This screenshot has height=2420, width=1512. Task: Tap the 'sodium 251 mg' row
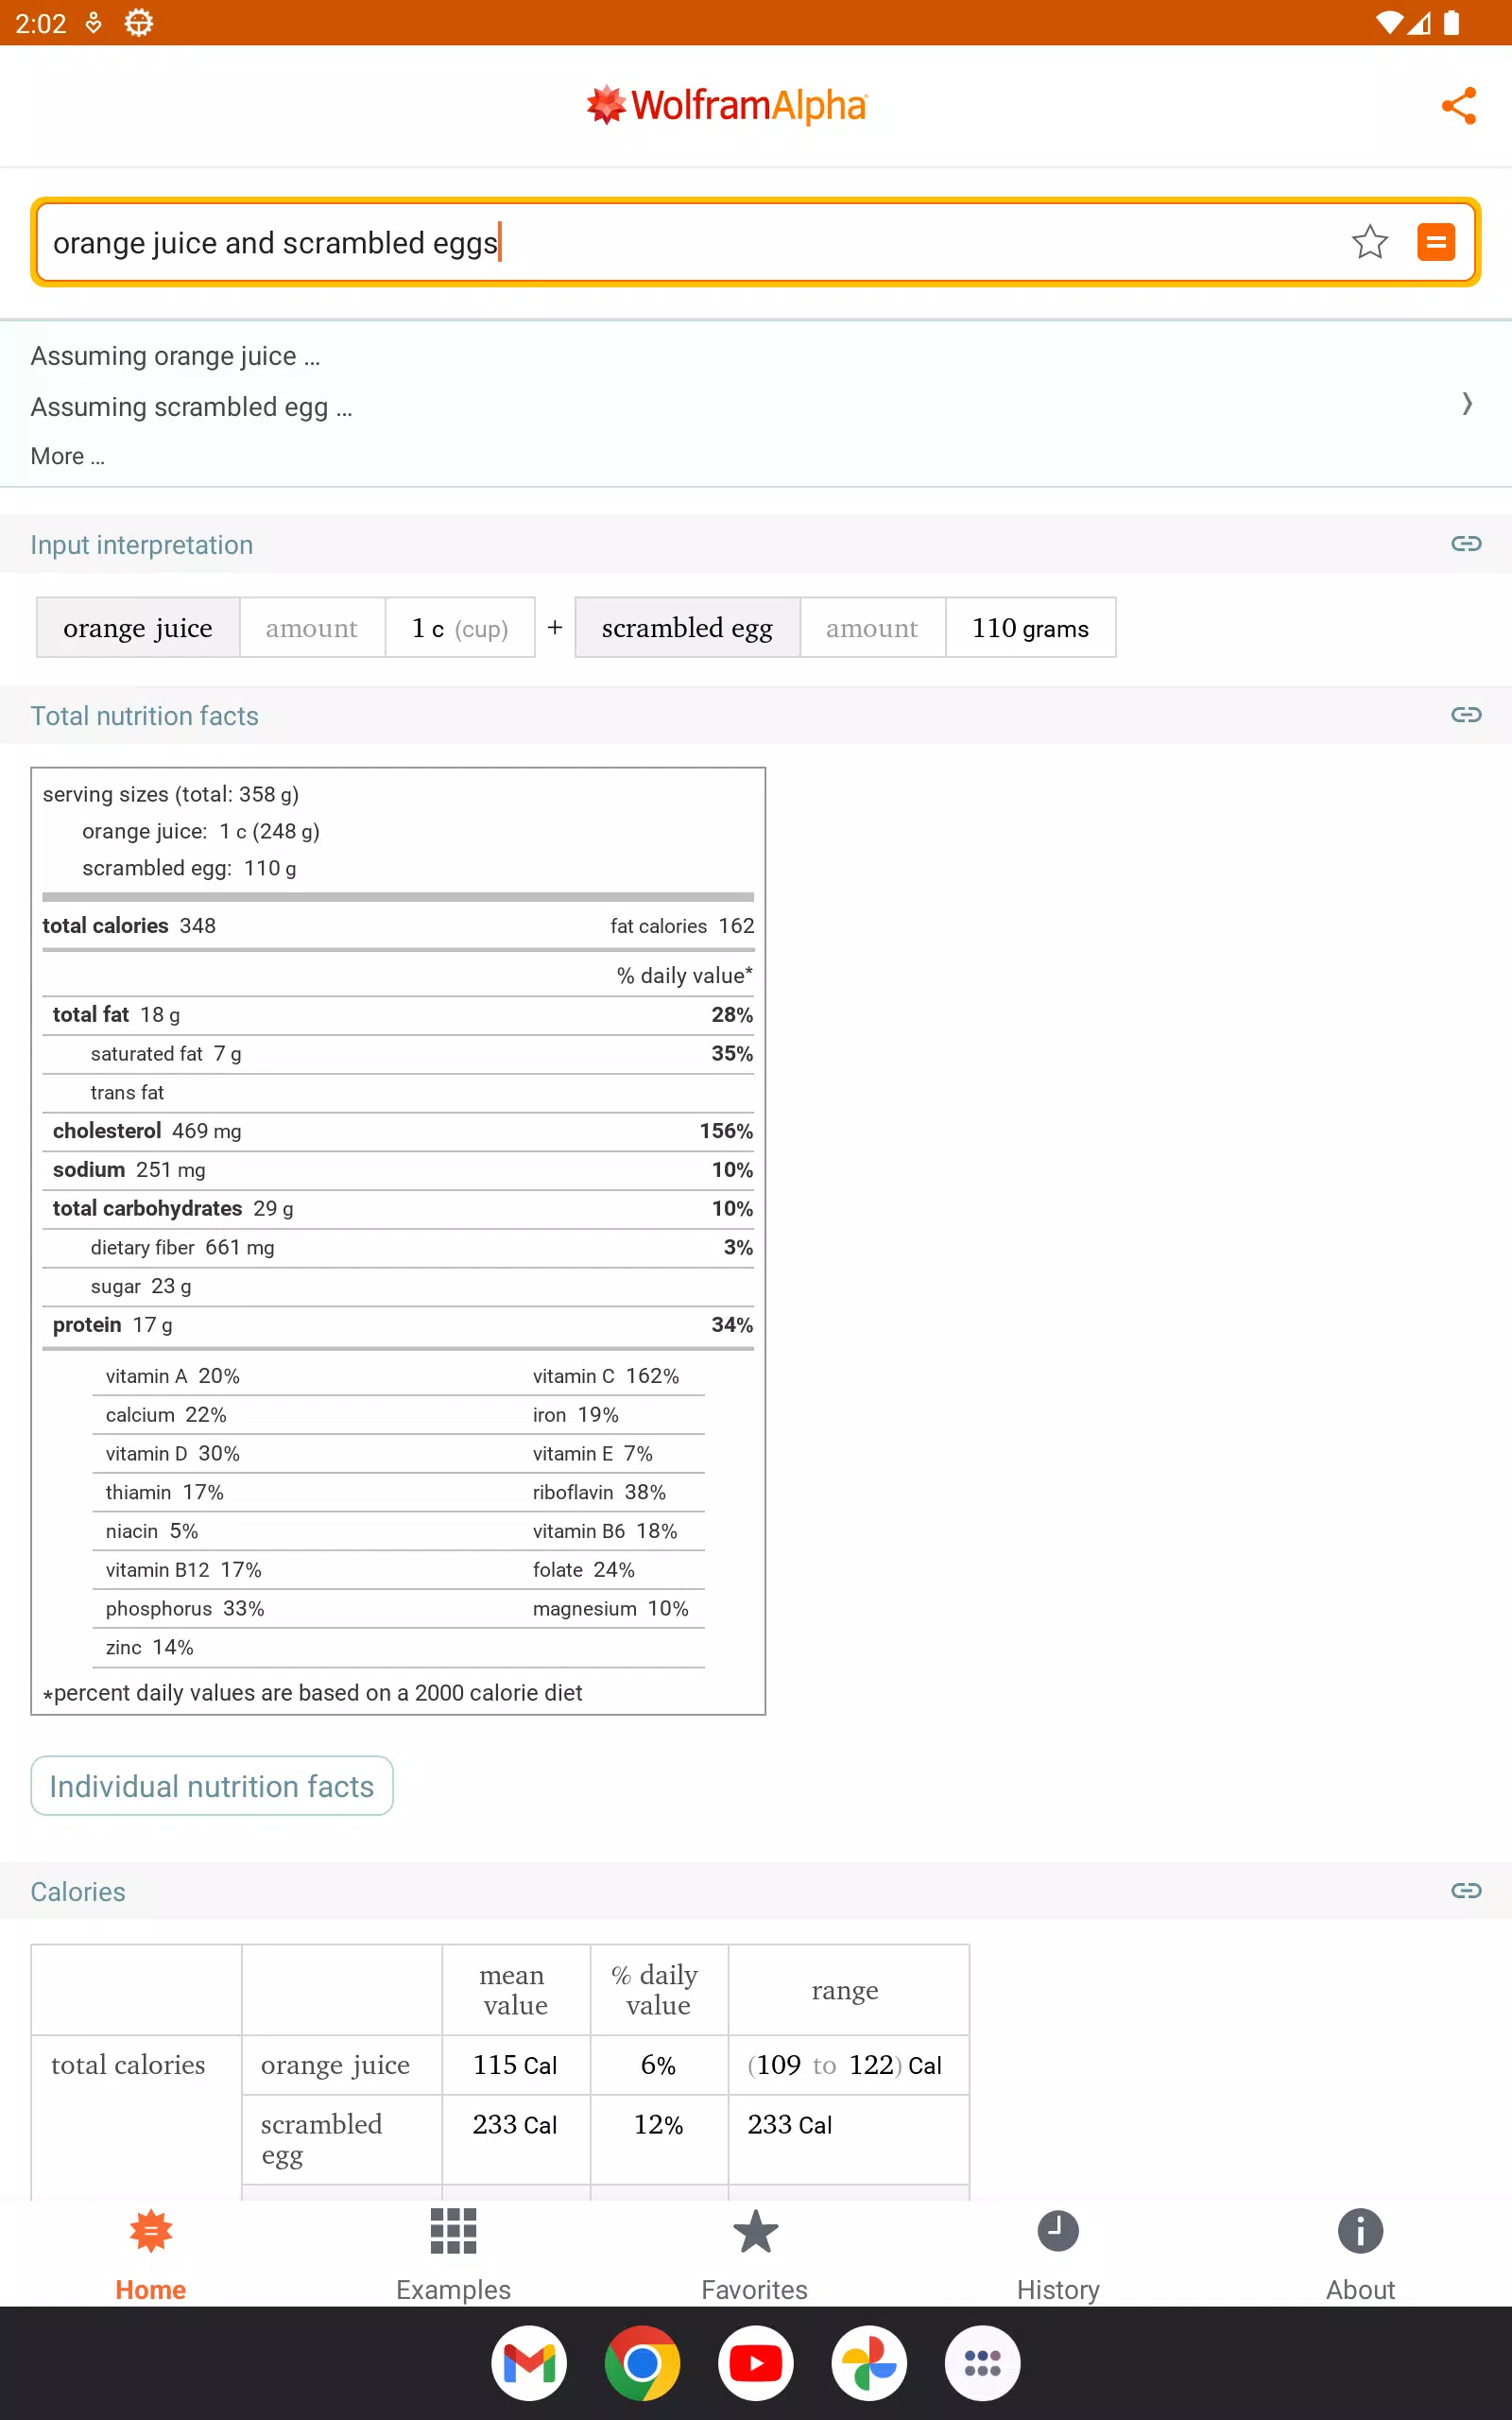tap(398, 1170)
